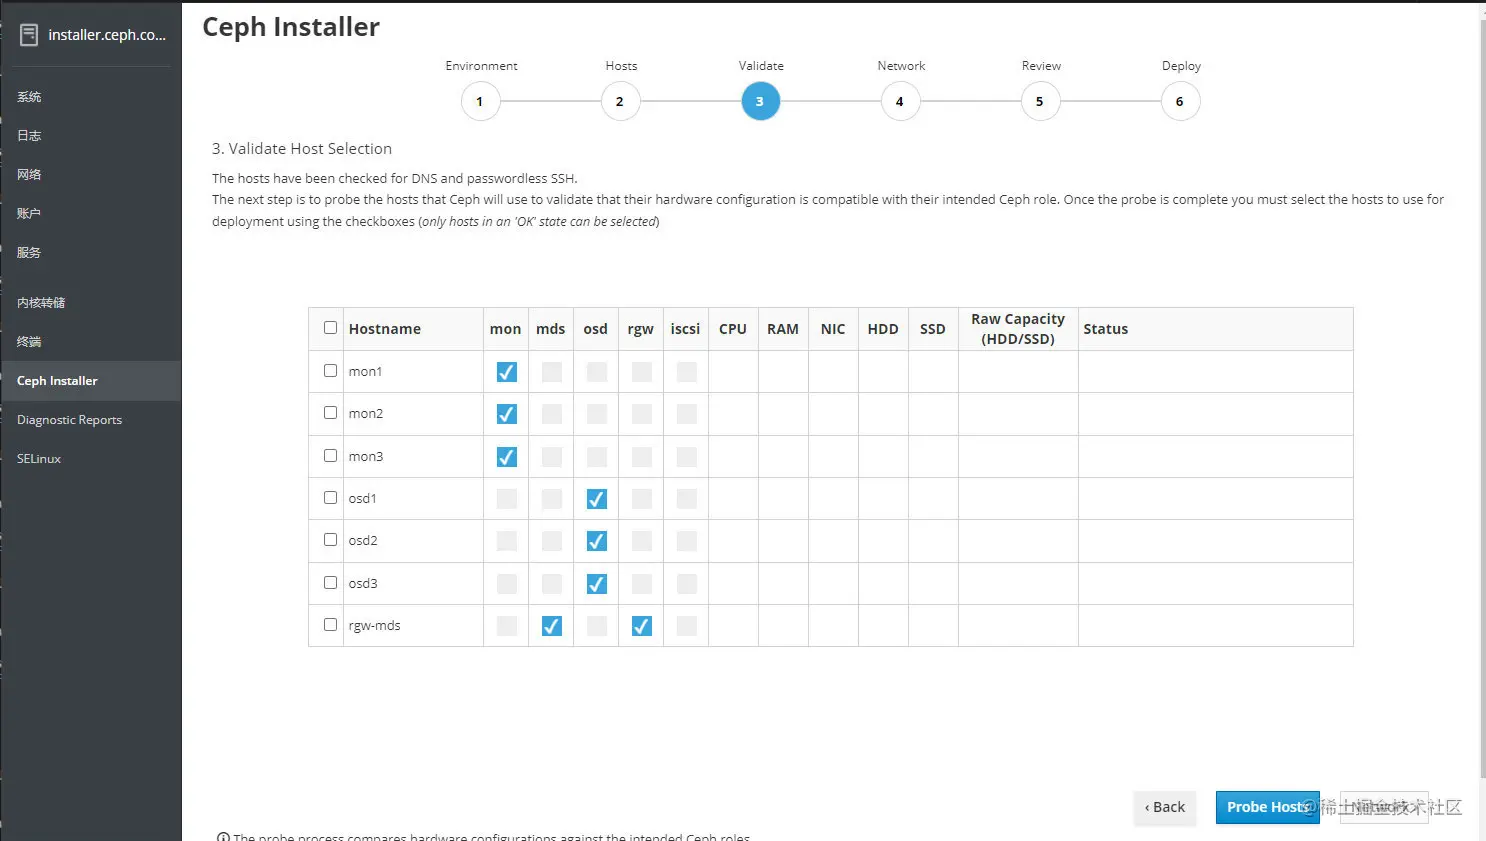1486x841 pixels.
Task: Toggle the mds role checkbox for rgw-mds
Action: pos(552,626)
